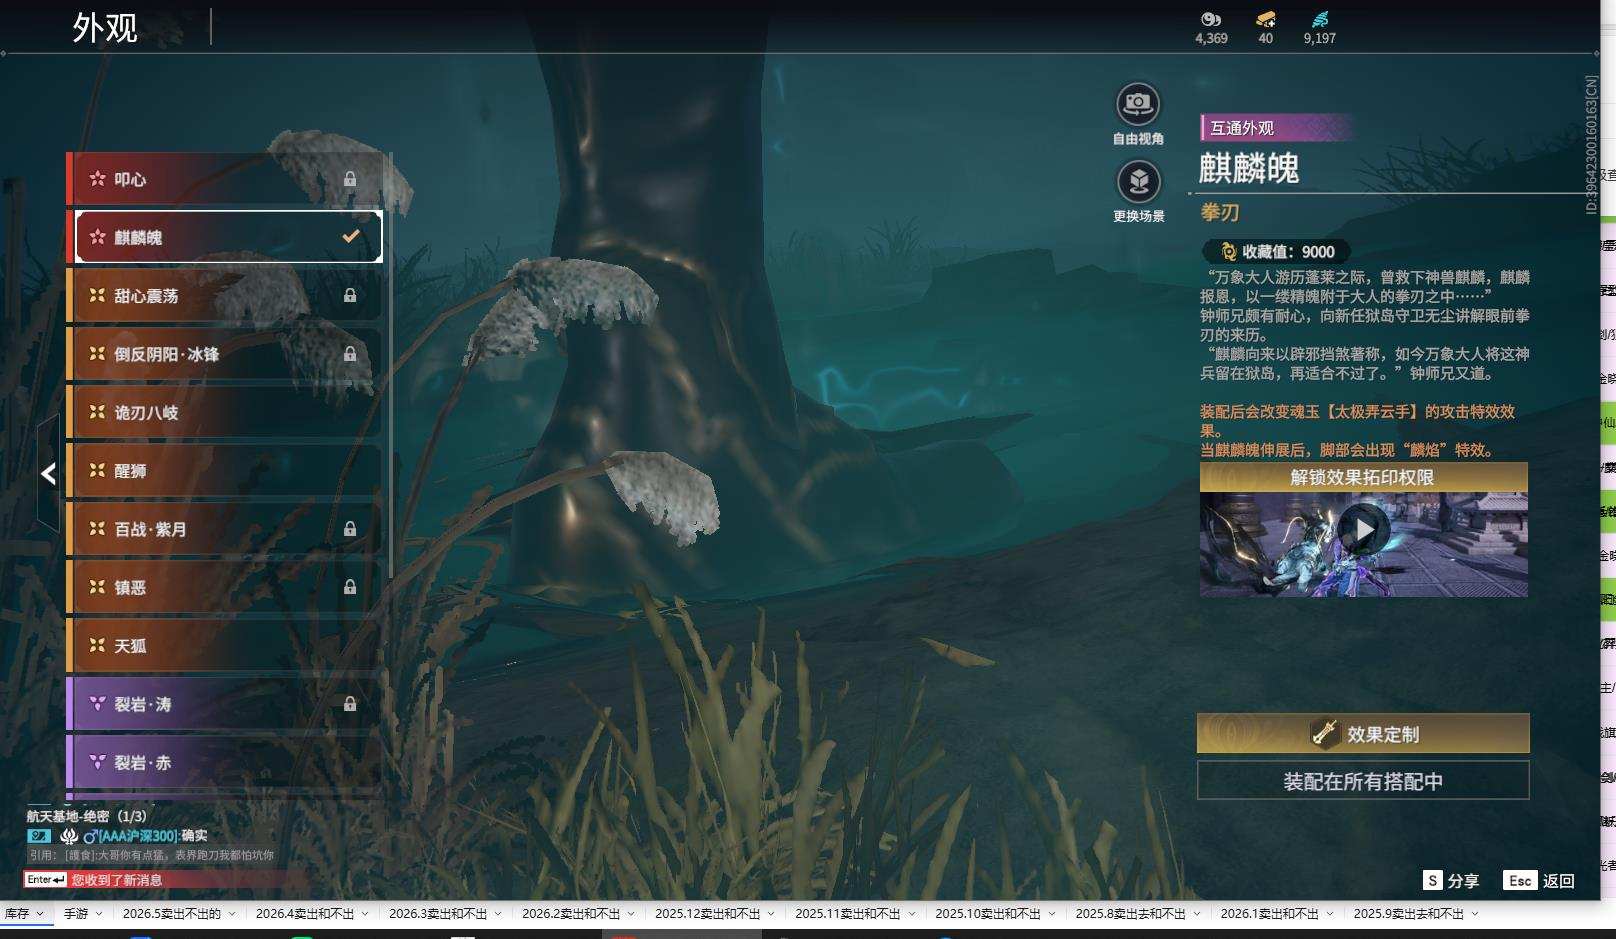Select the 百战·紫月 skin name
This screenshot has width=1616, height=939.
click(151, 529)
